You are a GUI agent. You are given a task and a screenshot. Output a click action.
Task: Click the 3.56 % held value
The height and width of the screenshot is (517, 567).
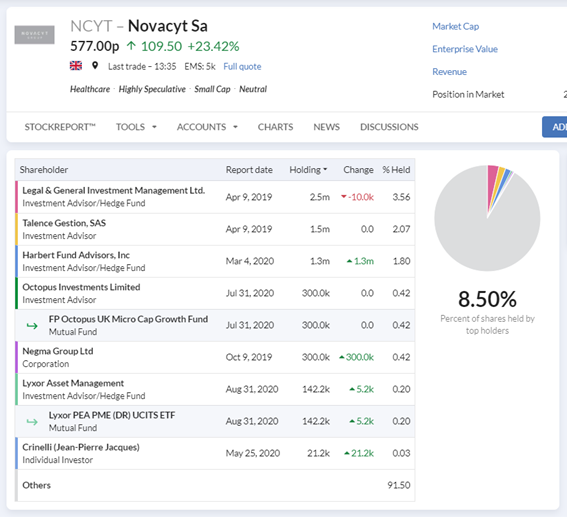point(401,197)
